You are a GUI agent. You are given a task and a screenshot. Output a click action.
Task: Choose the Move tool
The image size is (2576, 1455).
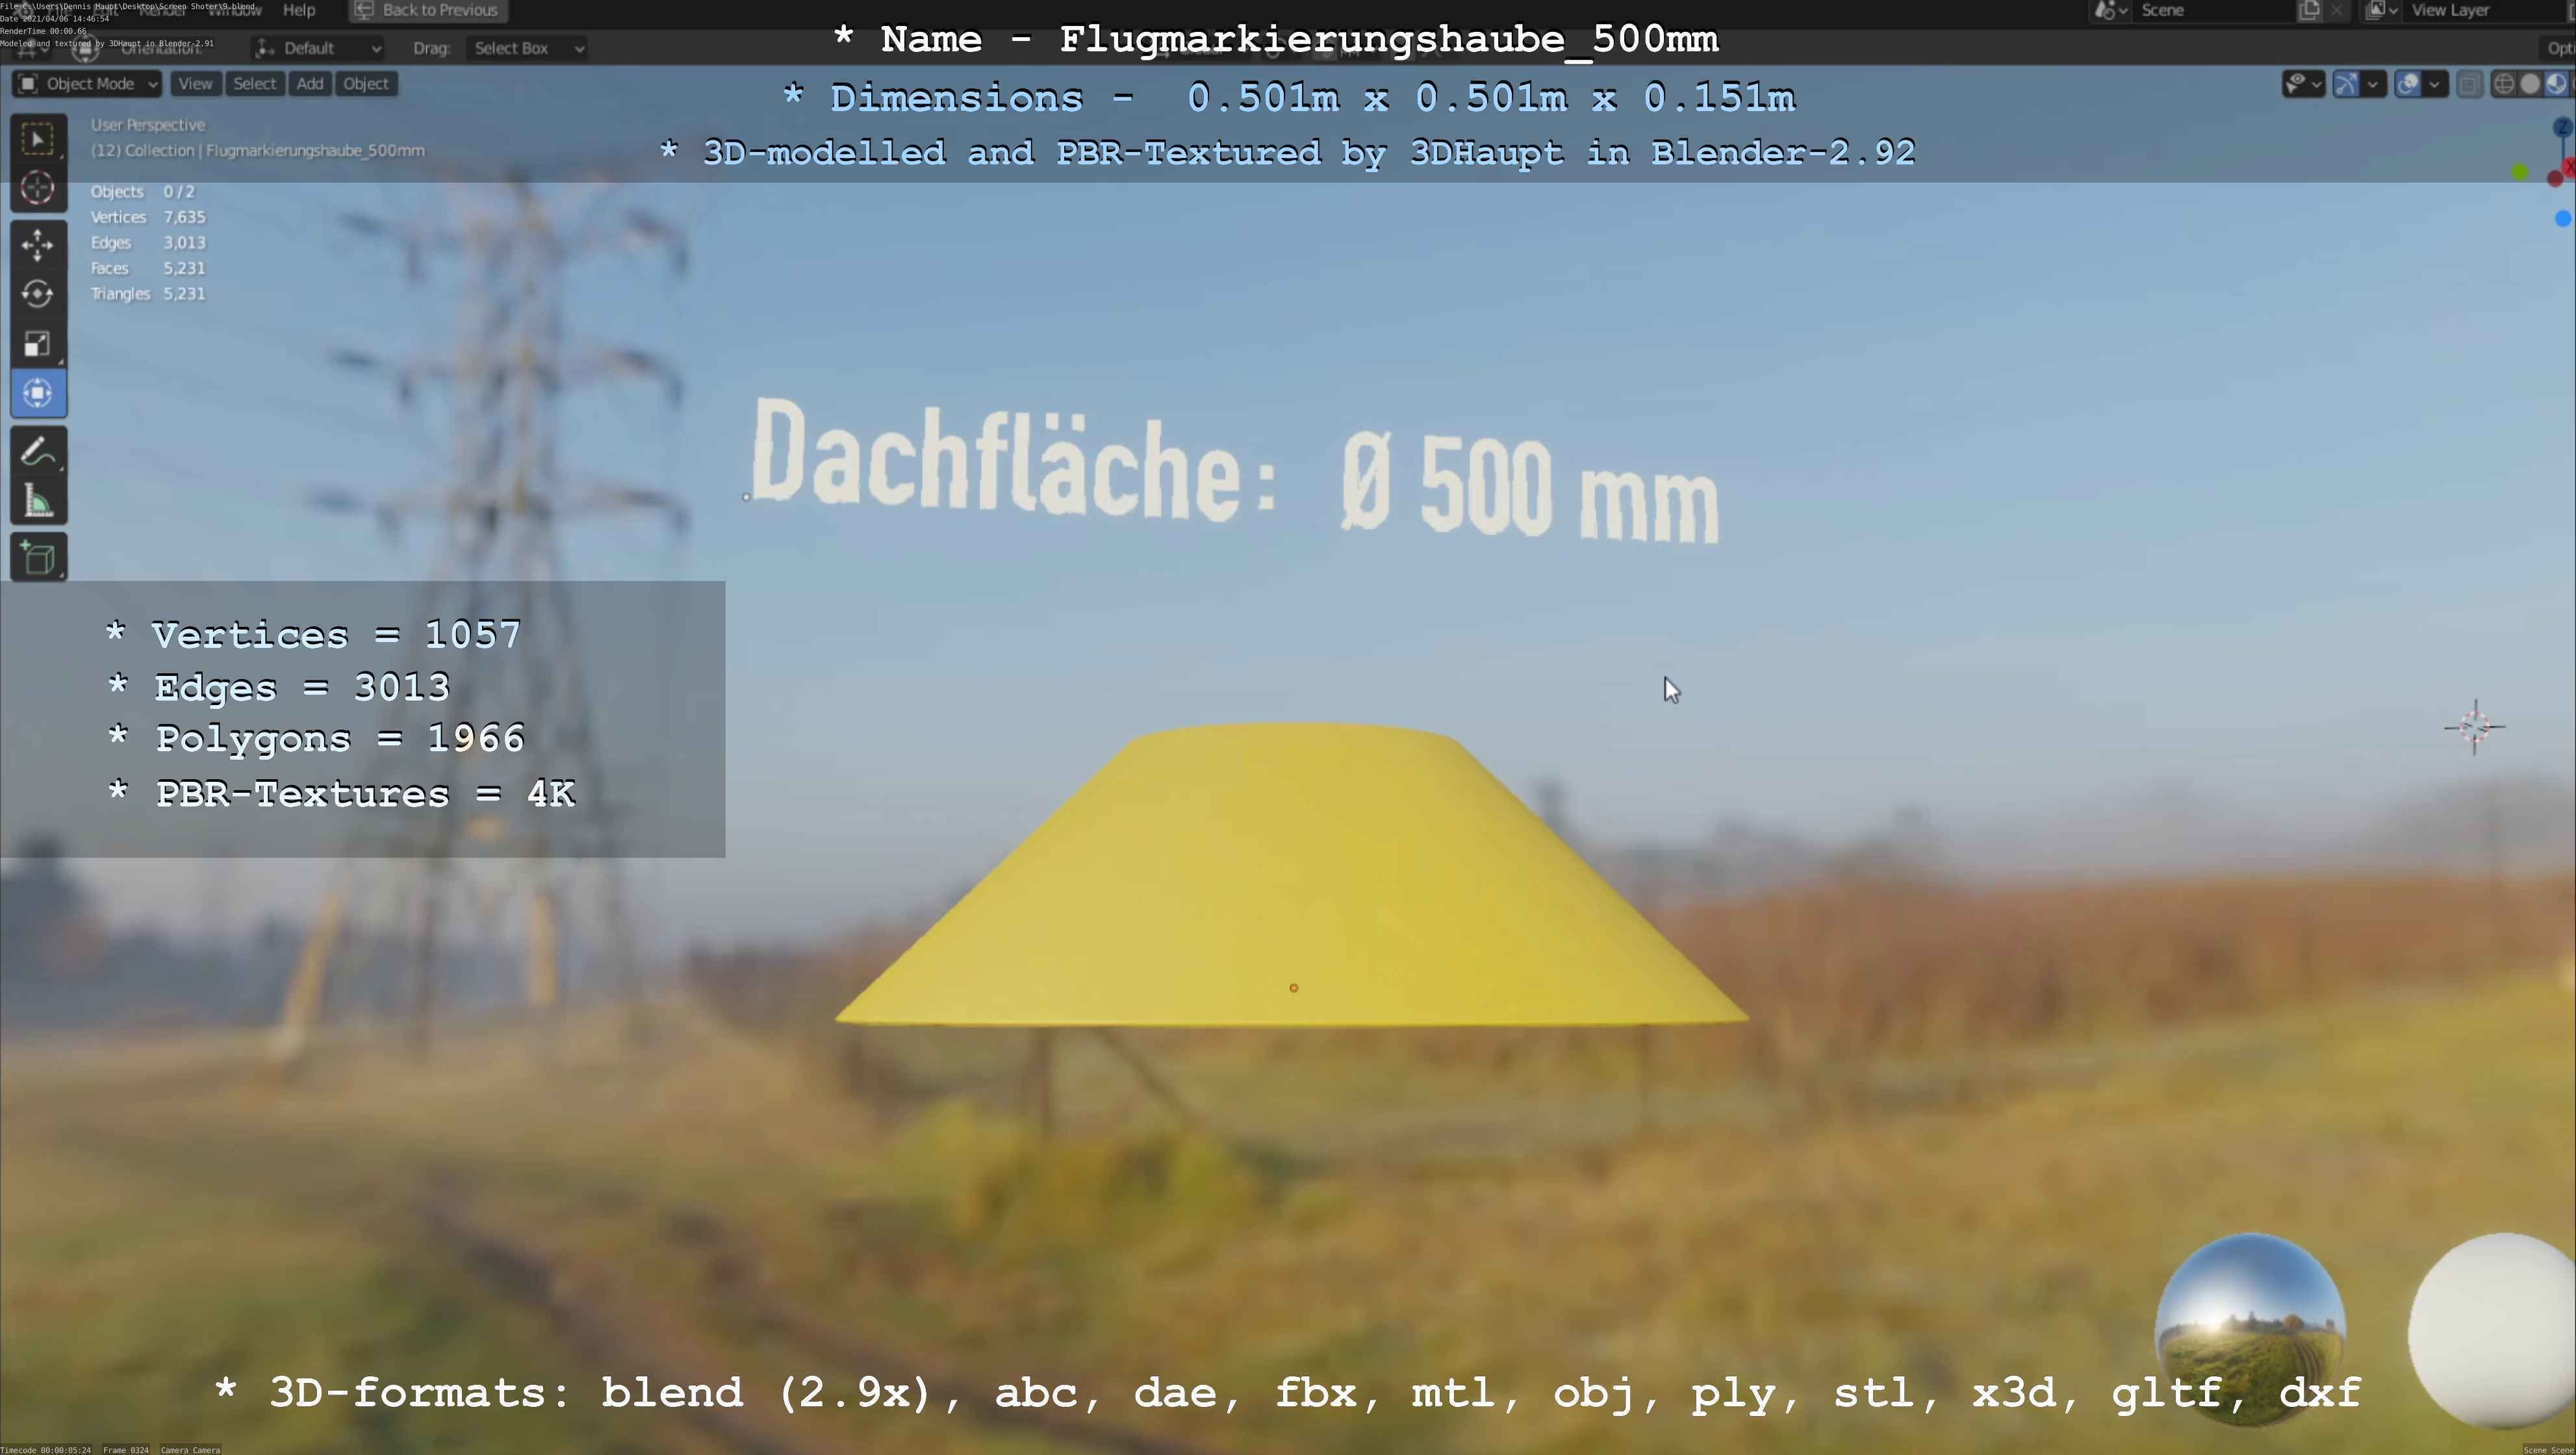coord(38,245)
